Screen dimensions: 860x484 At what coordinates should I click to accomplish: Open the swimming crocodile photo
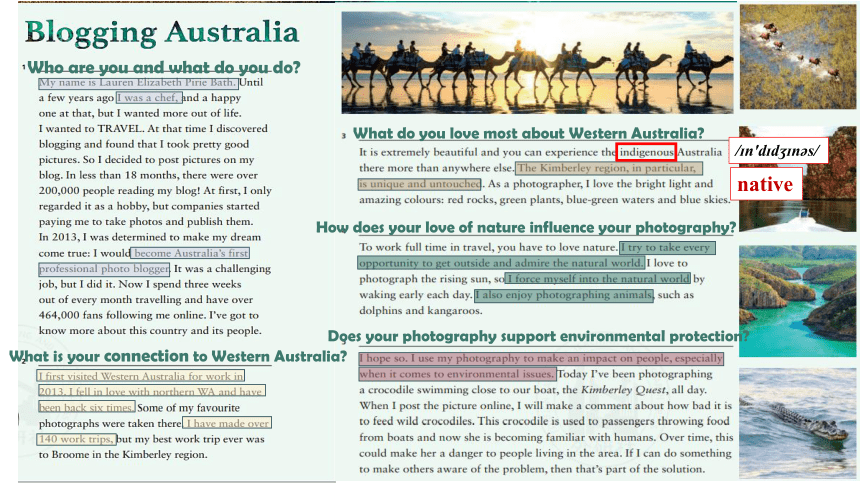(797, 423)
